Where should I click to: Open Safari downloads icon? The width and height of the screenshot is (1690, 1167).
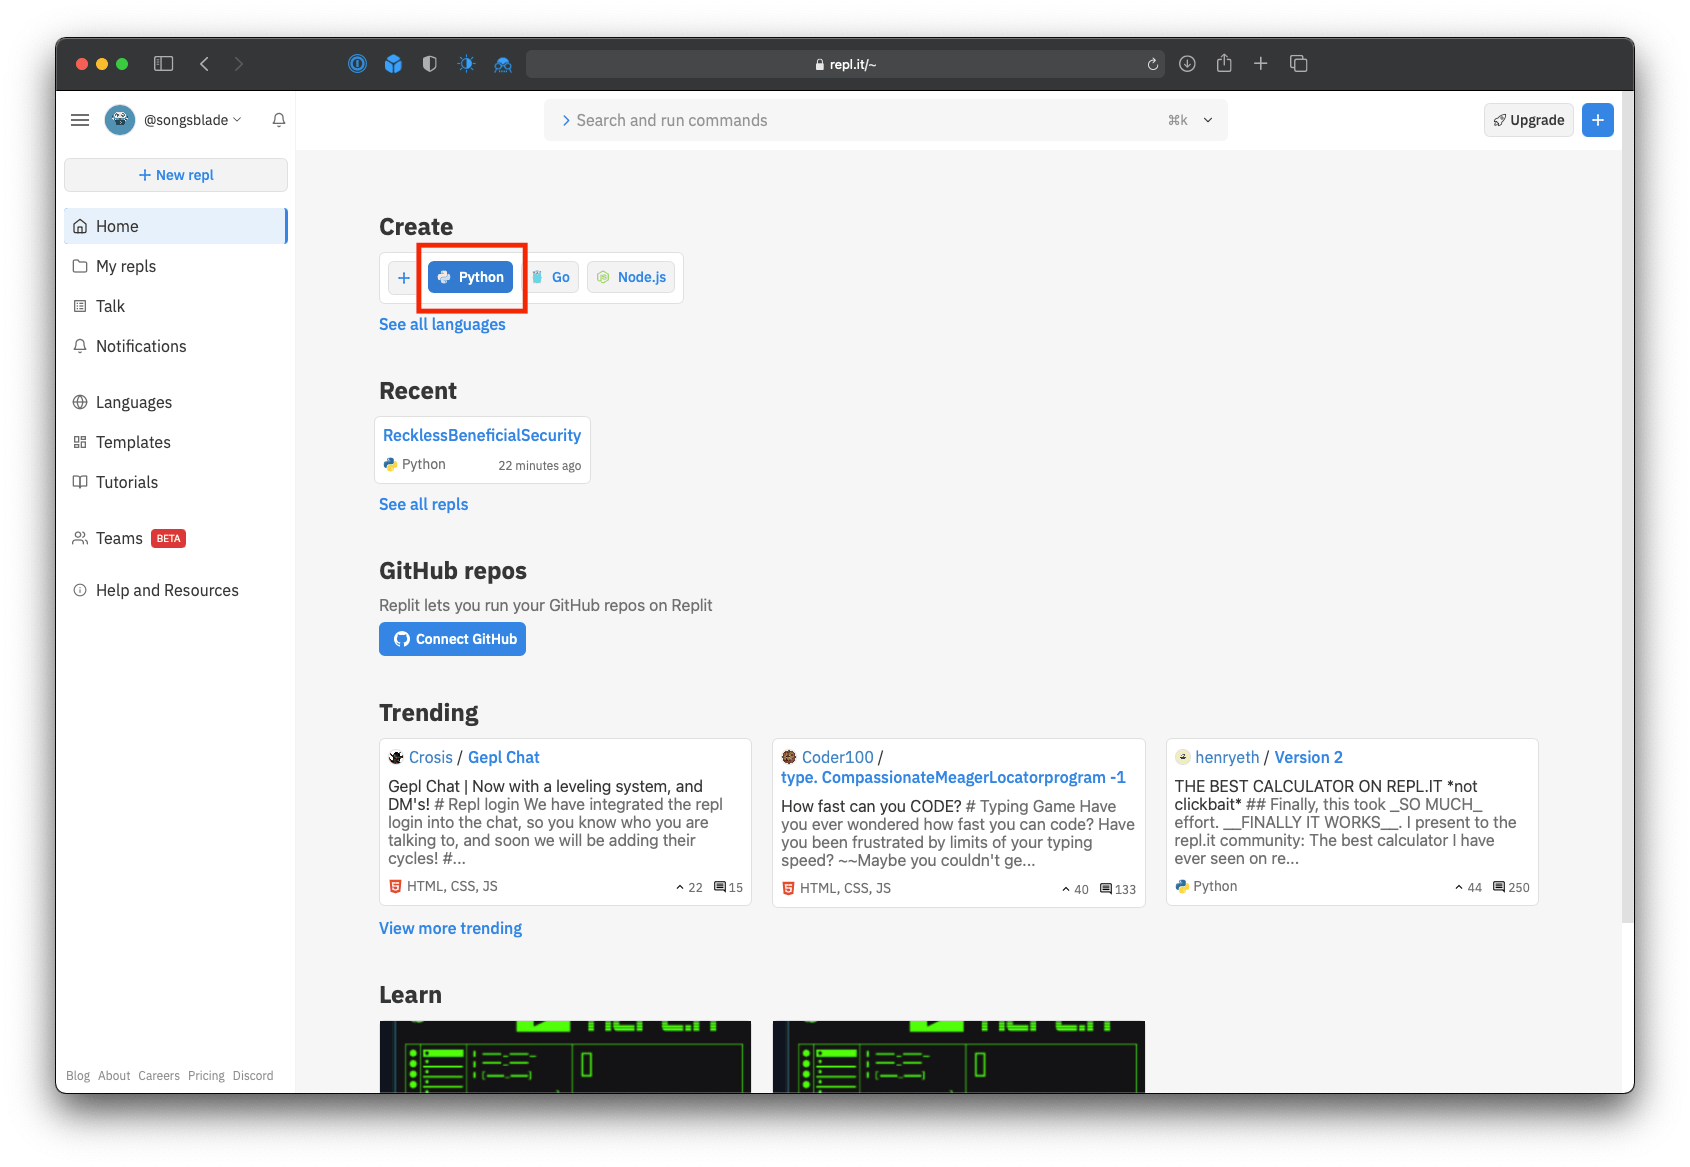[1187, 64]
